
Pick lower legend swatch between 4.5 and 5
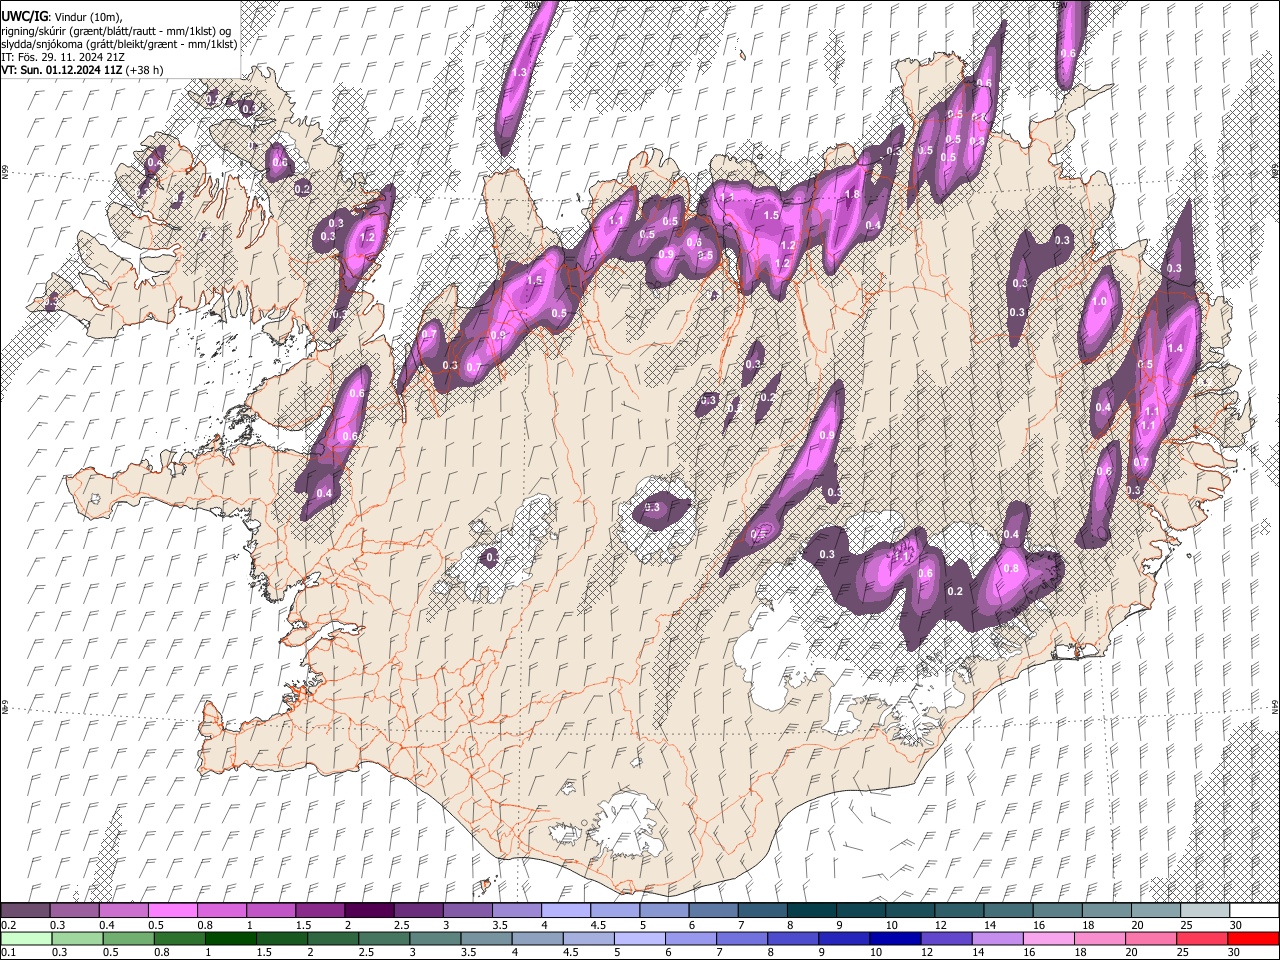click(589, 938)
